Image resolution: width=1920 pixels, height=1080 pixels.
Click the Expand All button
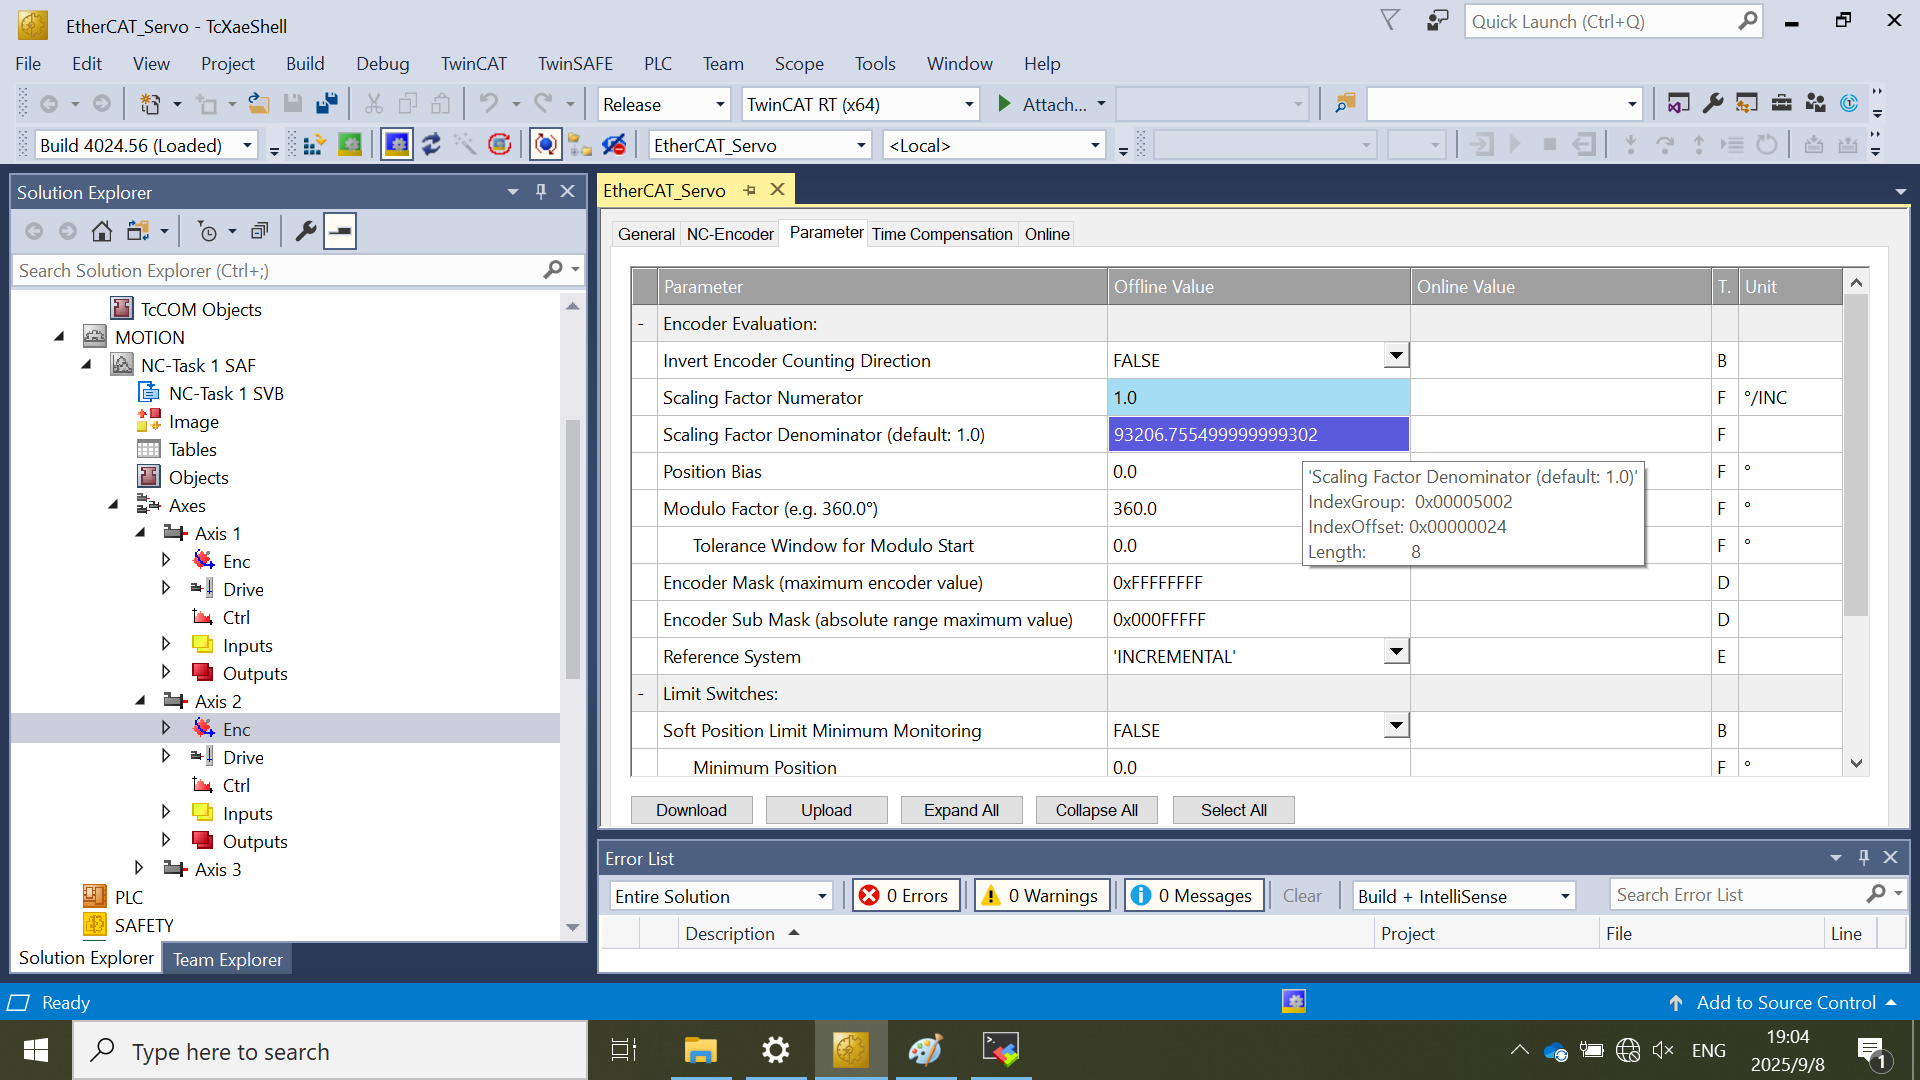tap(961, 810)
